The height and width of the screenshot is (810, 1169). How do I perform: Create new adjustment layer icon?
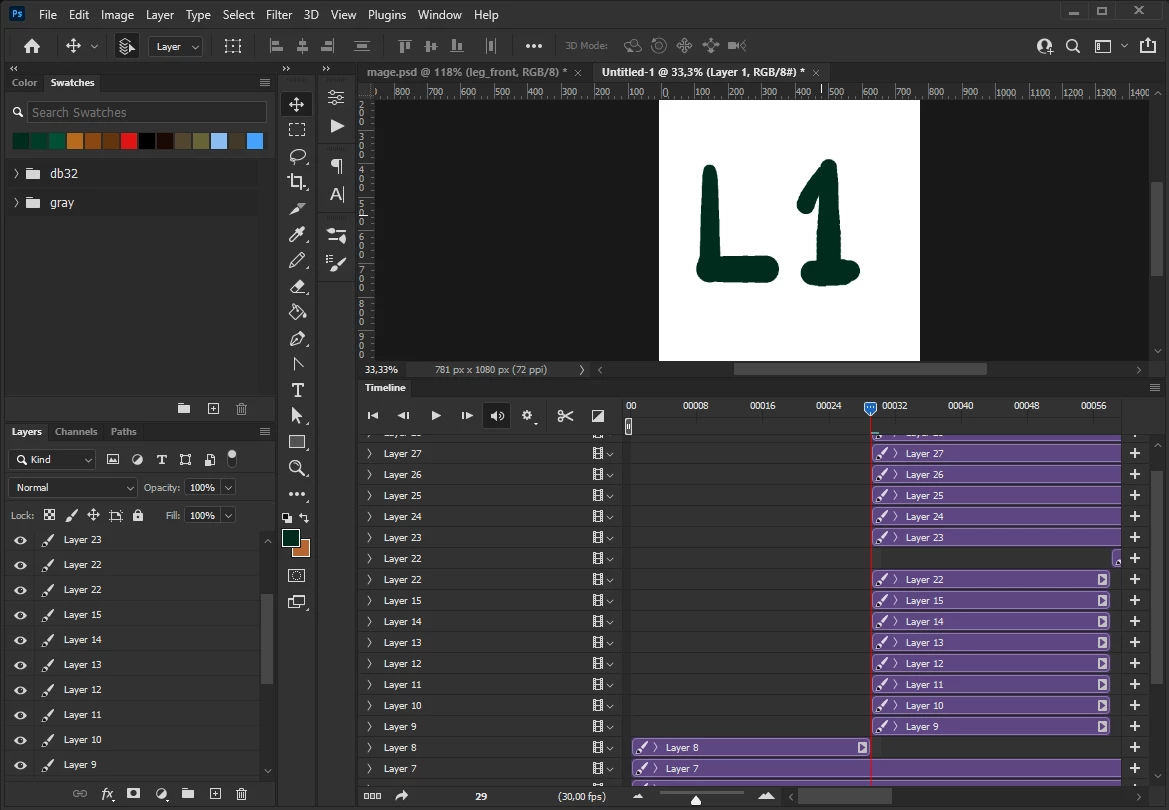[x=162, y=794]
